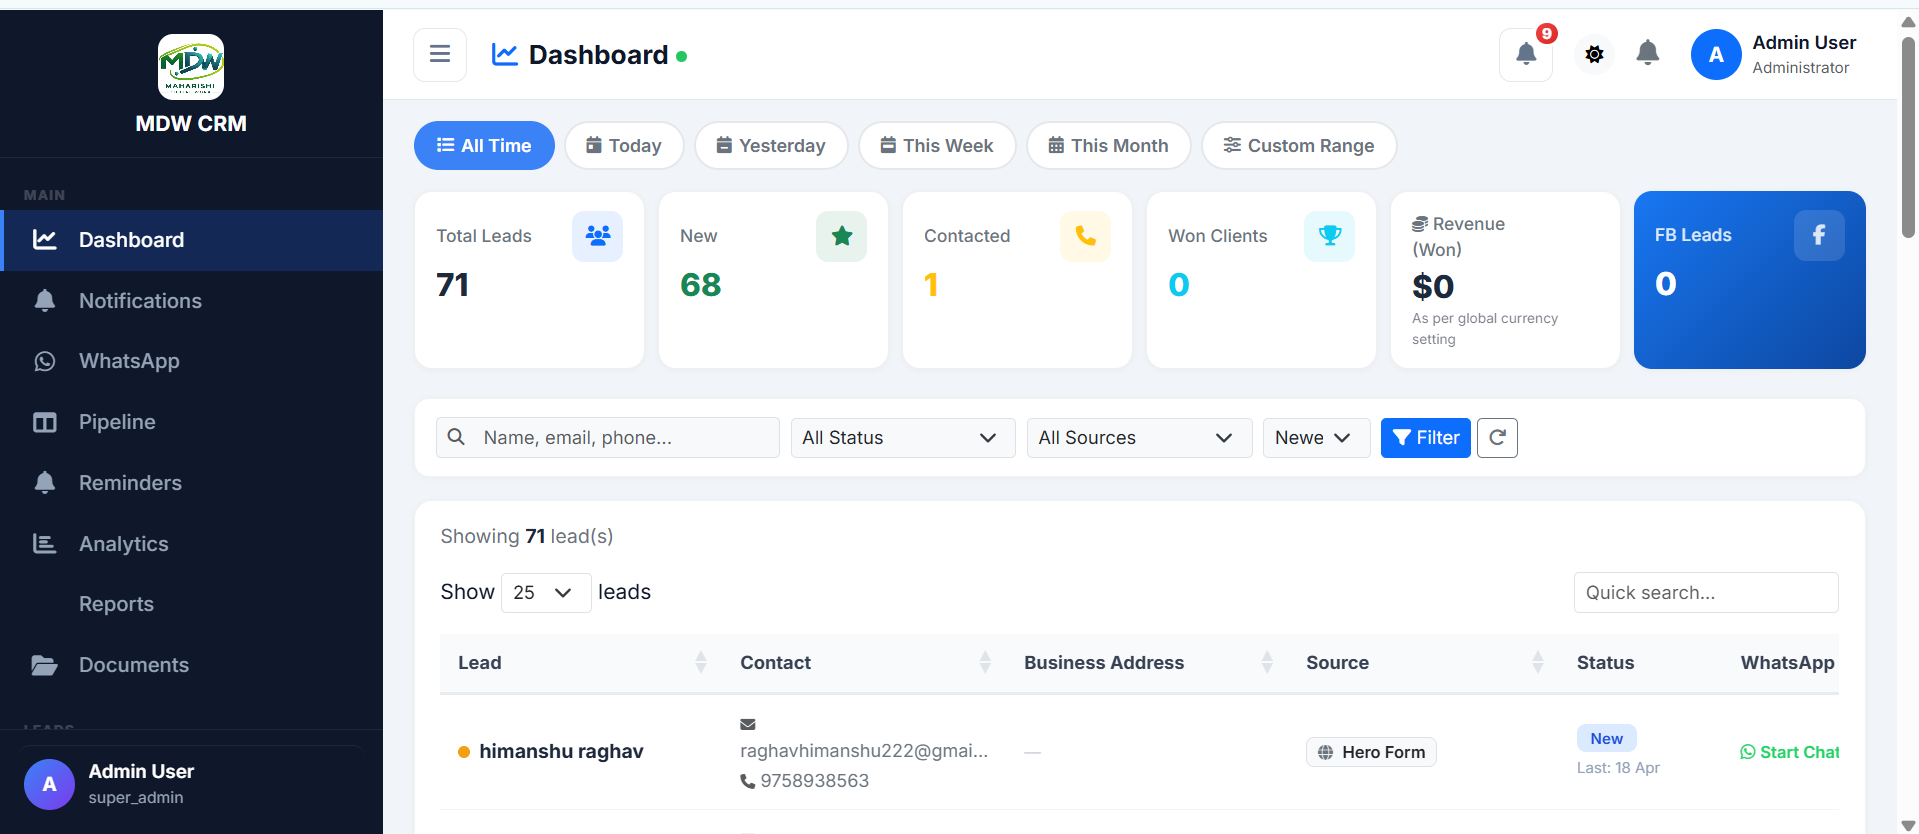
Task: Toggle the sidebar hamburger menu
Action: pos(440,55)
